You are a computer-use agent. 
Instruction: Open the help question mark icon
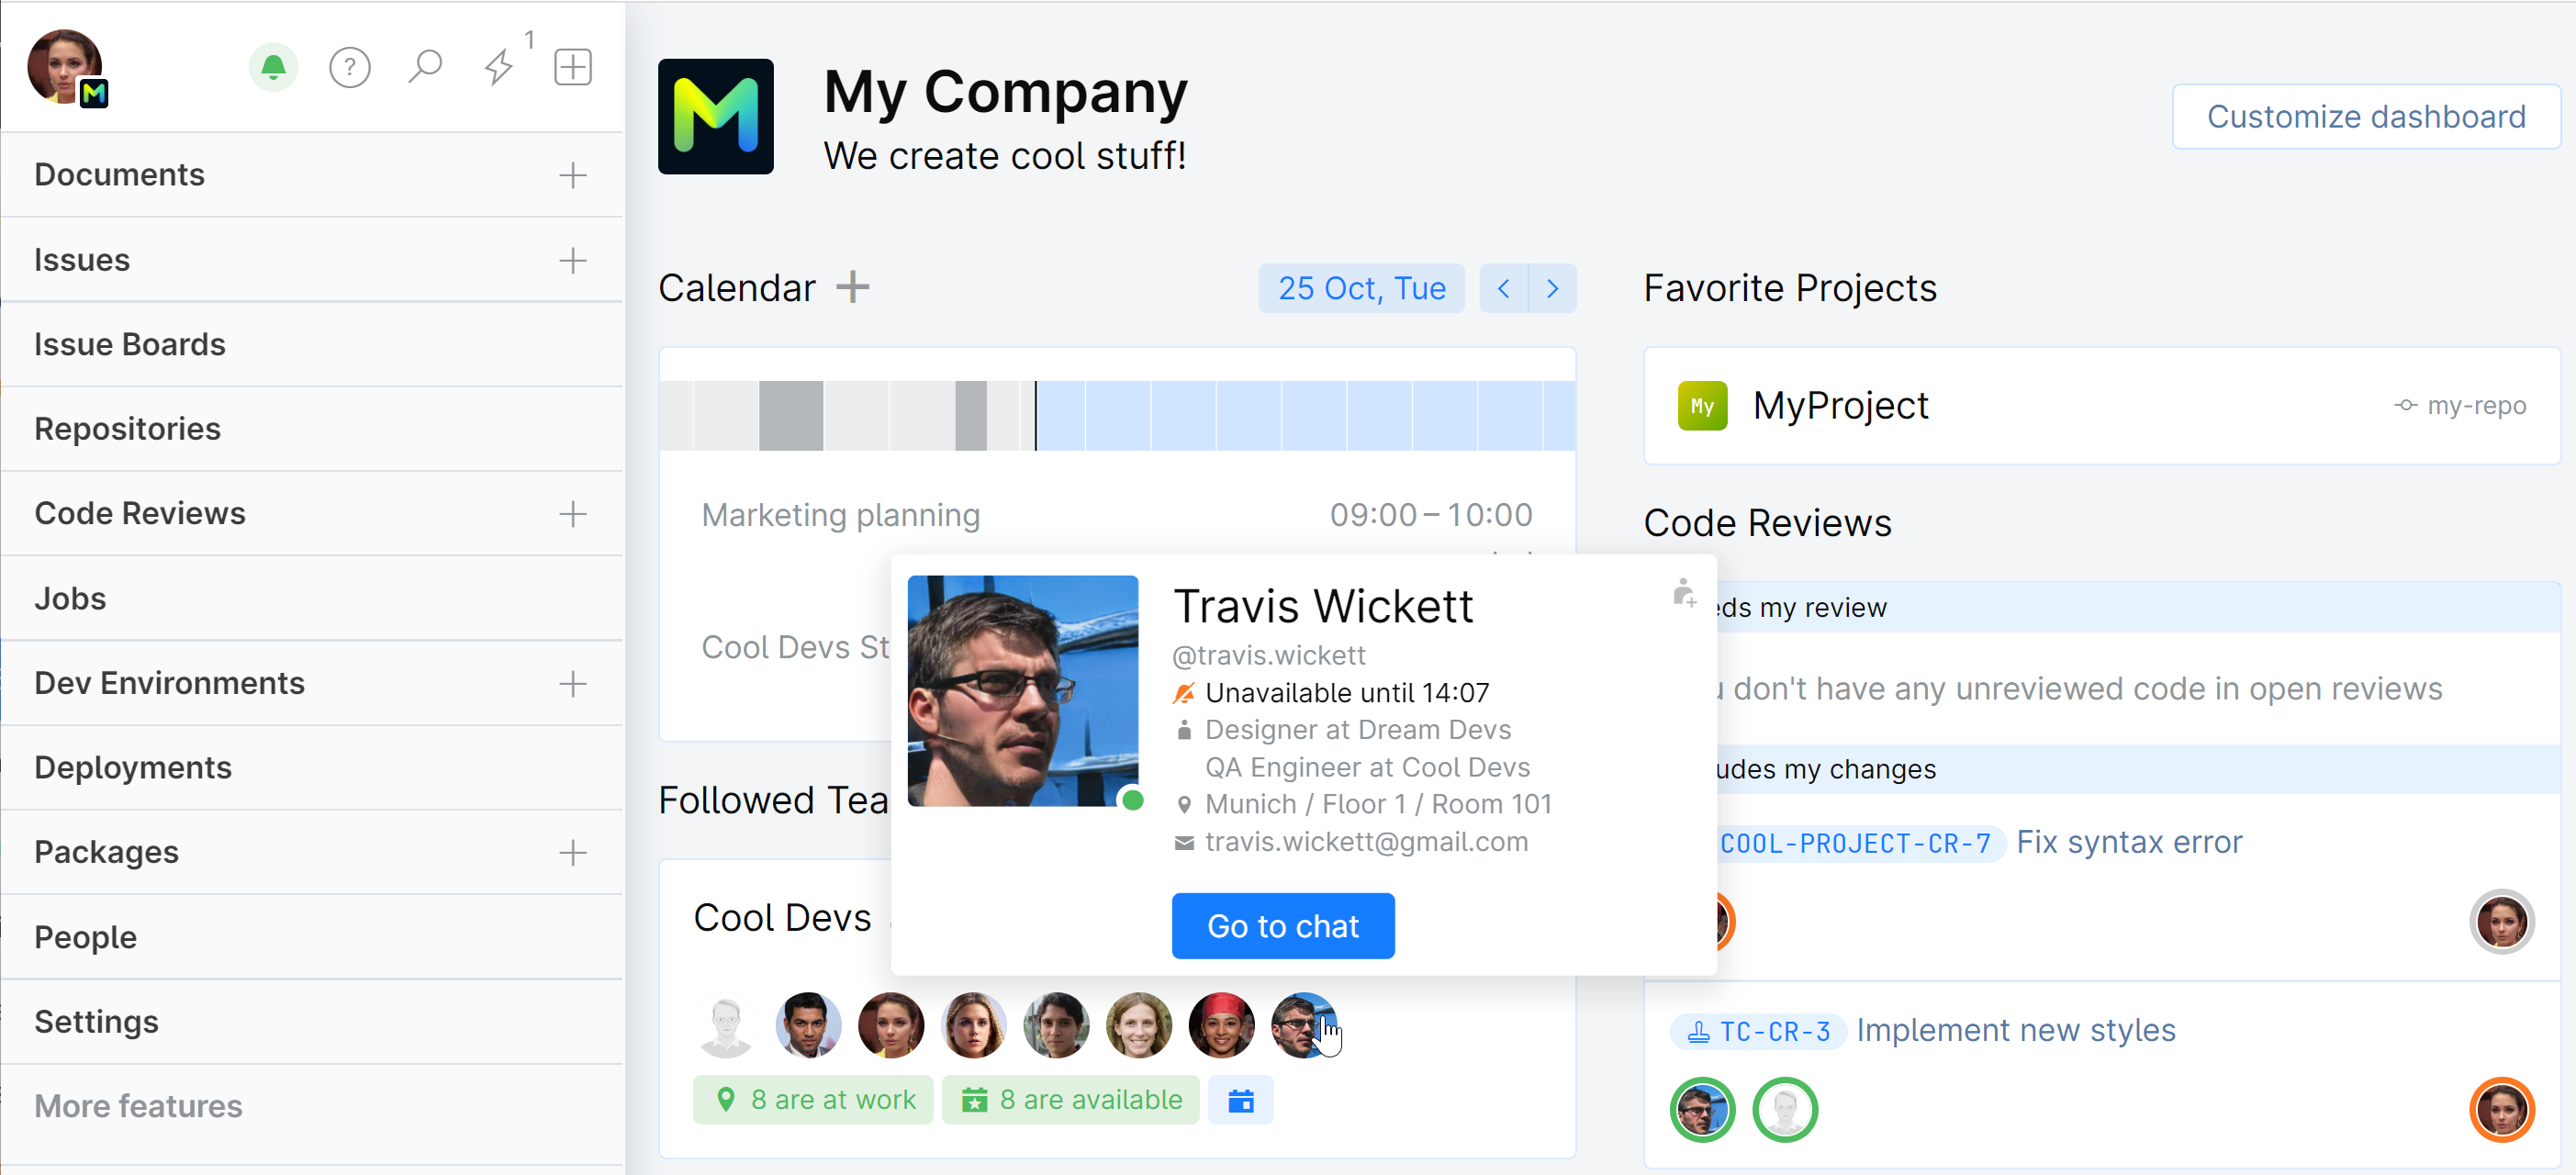tap(349, 68)
